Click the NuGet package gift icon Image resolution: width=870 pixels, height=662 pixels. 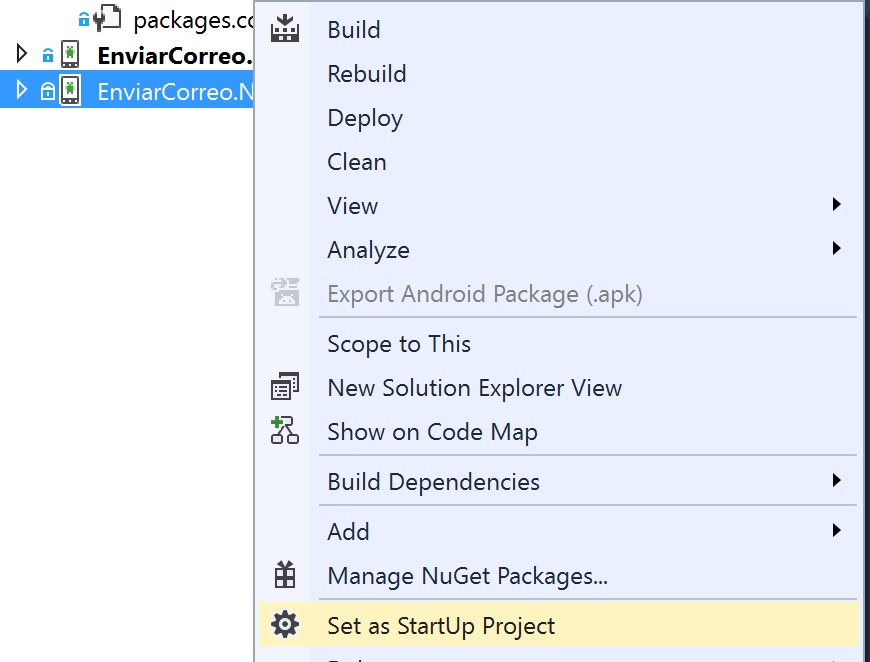click(285, 575)
